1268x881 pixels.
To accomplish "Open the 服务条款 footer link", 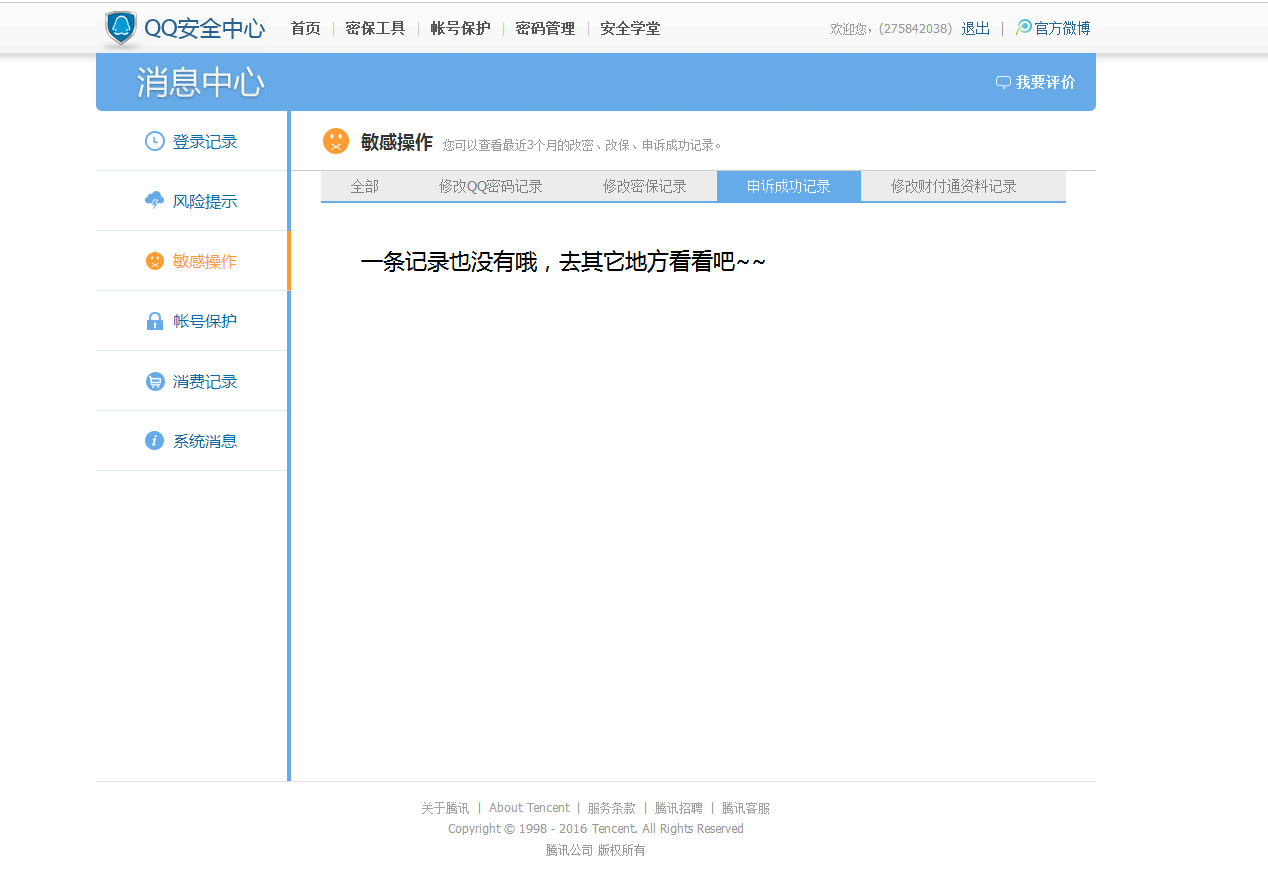I will point(612,808).
